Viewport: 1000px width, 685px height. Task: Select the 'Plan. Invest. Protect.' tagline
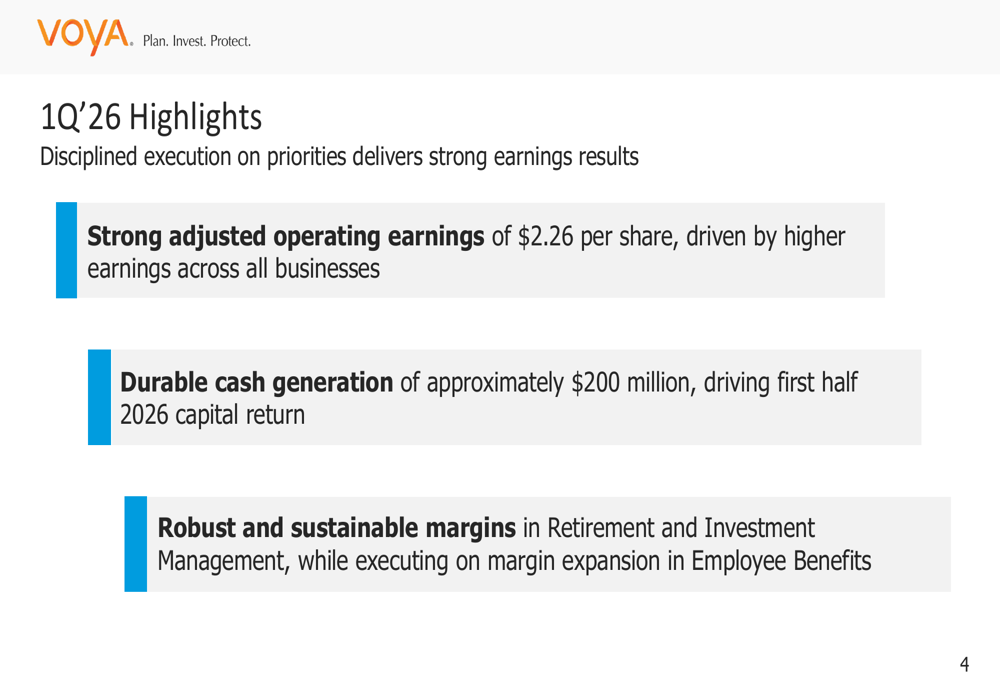(x=197, y=41)
